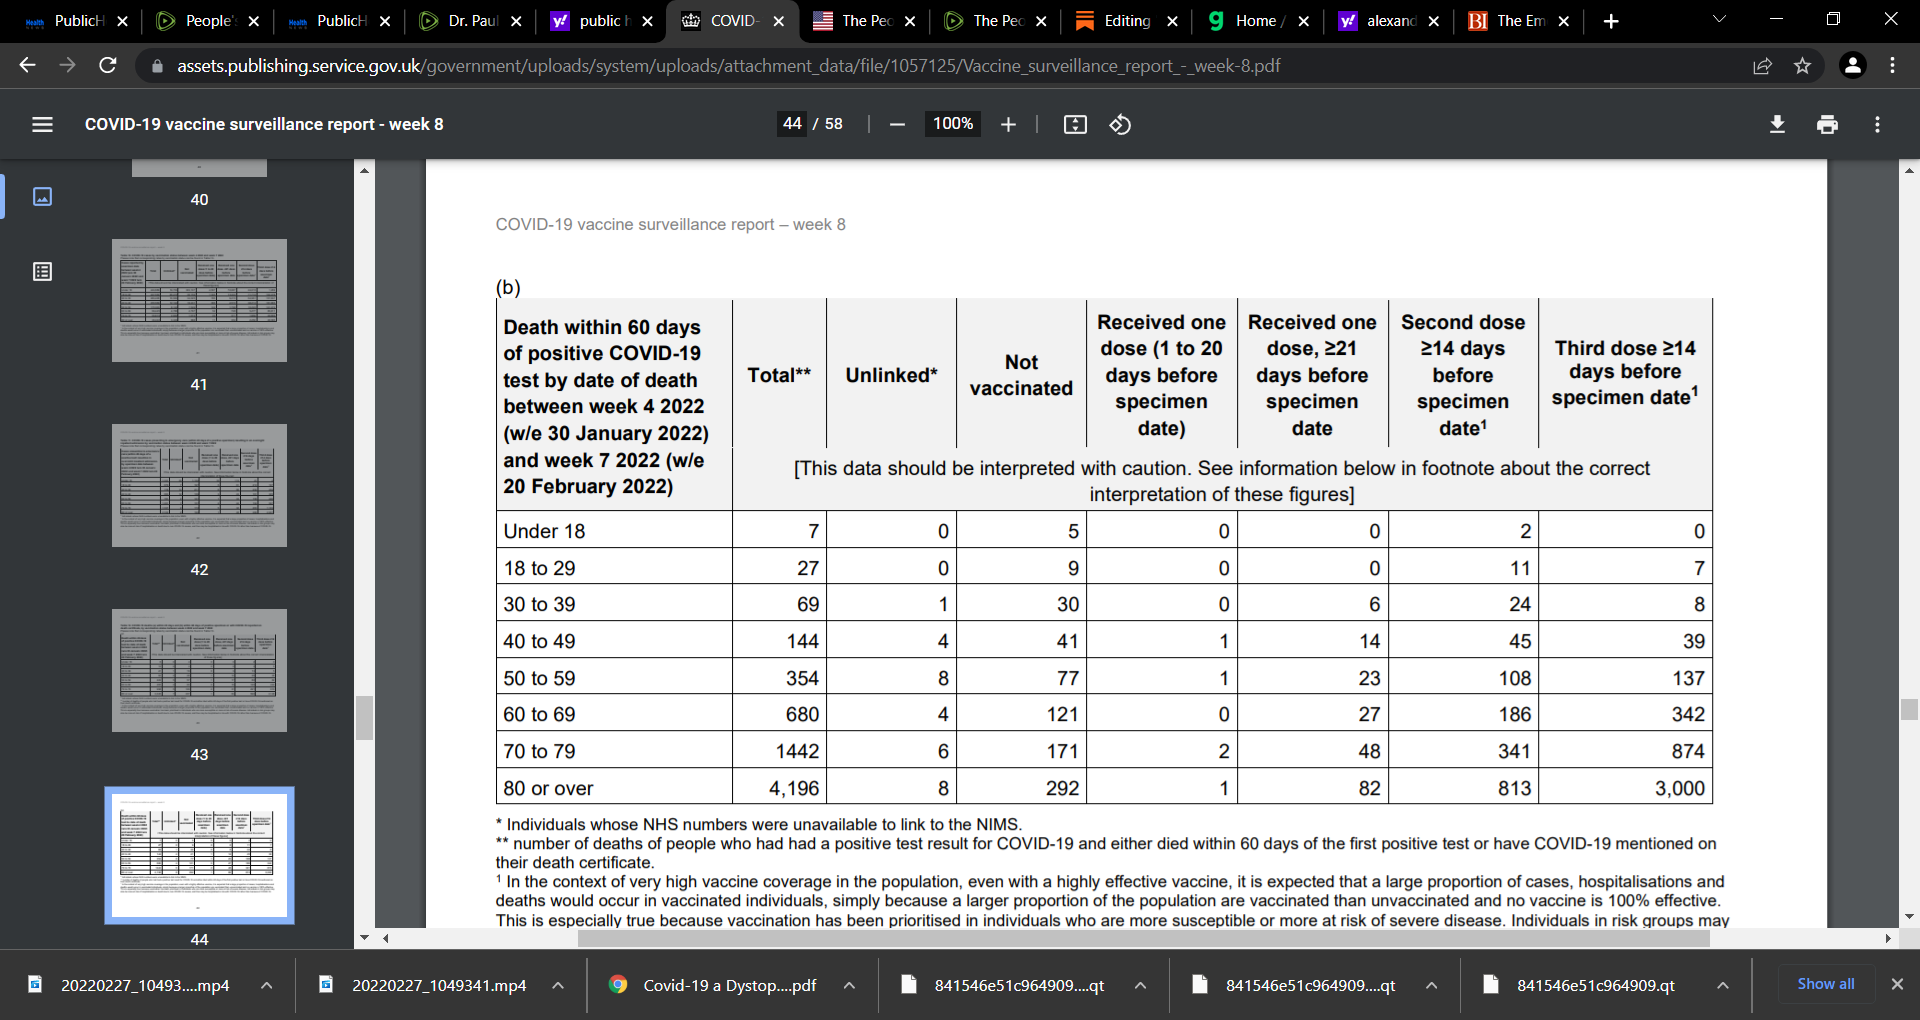Click Show all downloads button
Screen dimensions: 1920x1020
(x=1825, y=984)
